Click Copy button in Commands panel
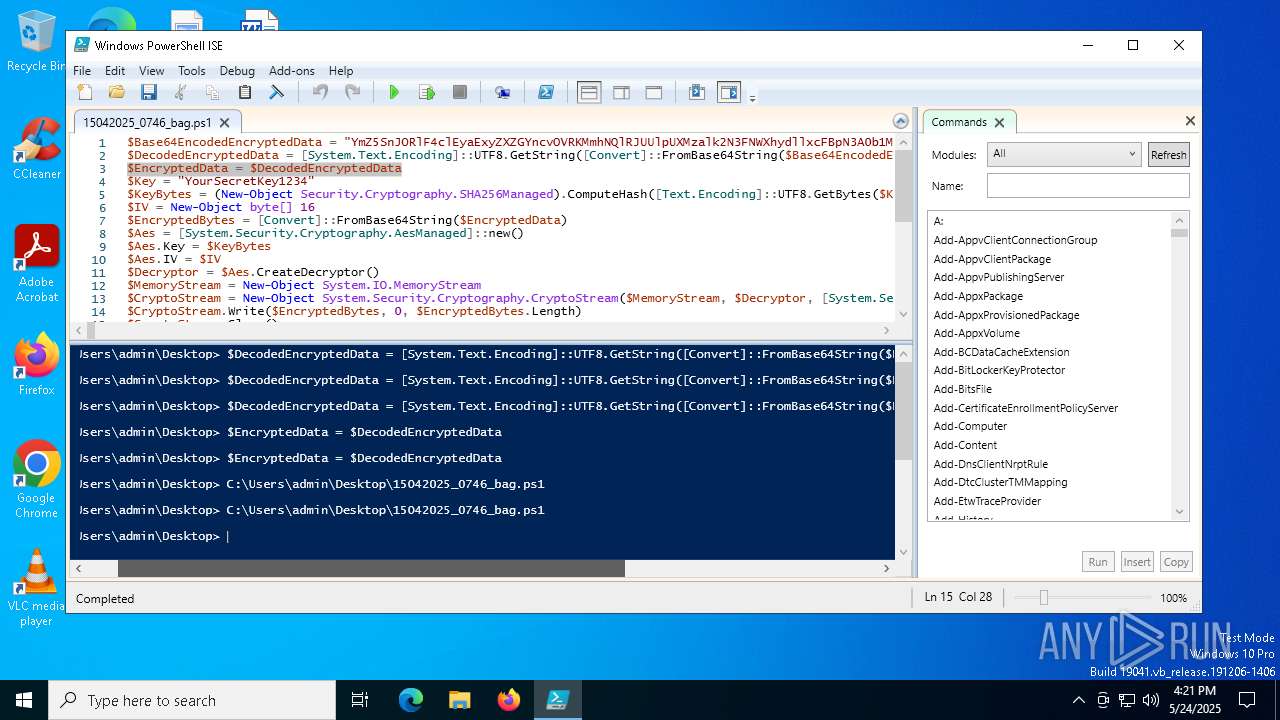Viewport: 1280px width, 720px height. point(1176,562)
